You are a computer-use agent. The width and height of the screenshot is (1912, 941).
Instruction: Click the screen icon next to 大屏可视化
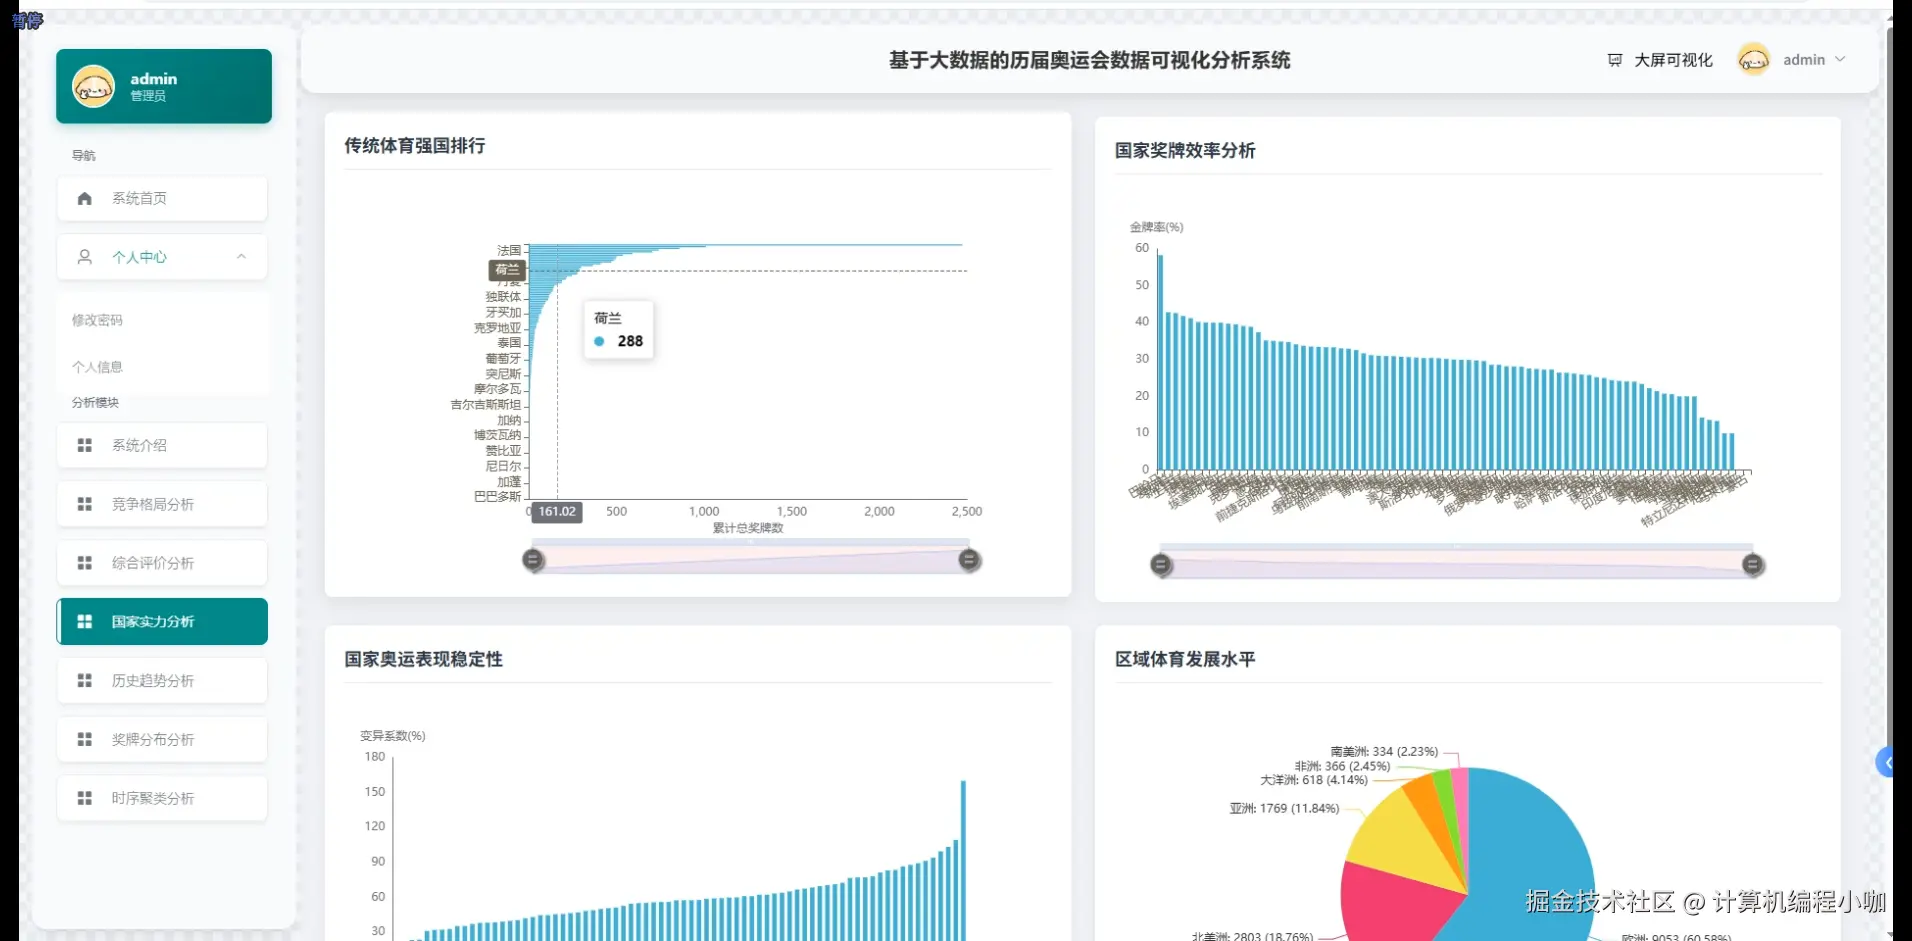[1615, 60]
